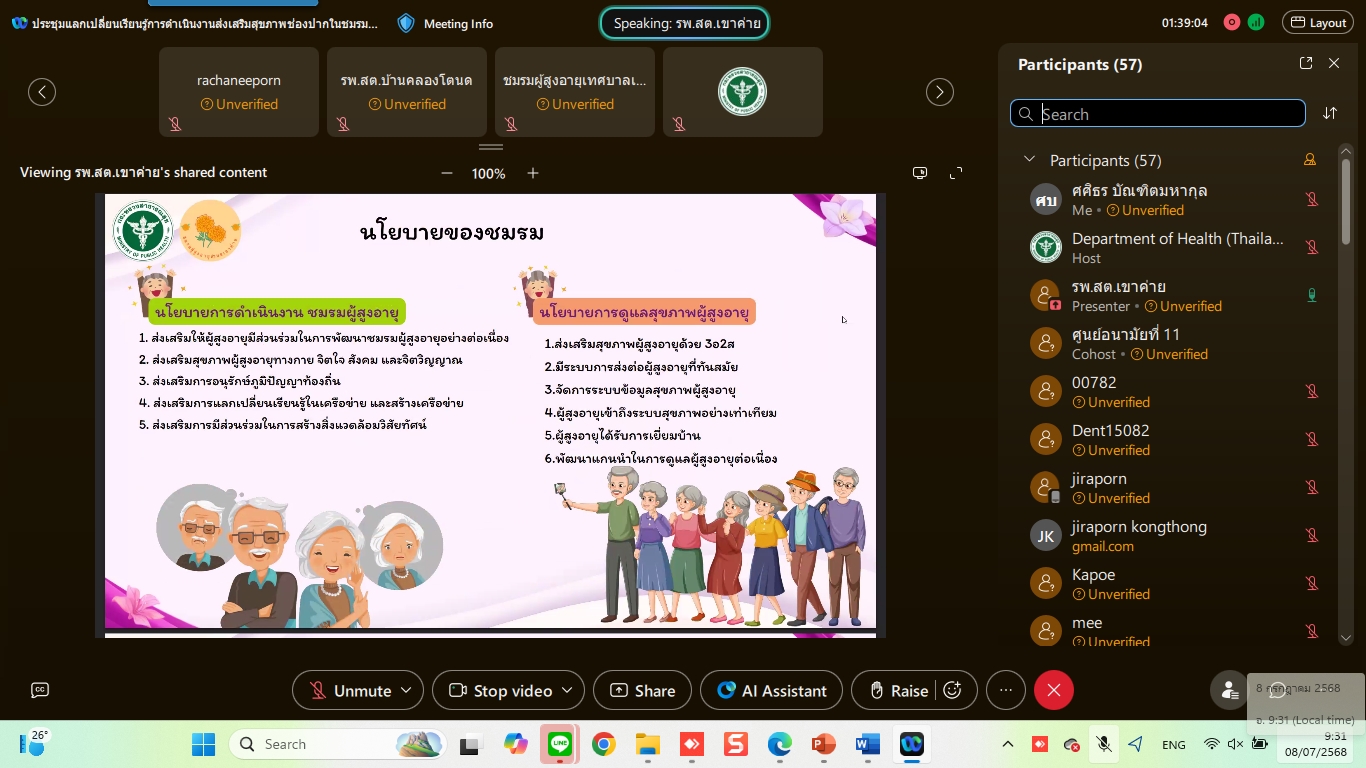Toggle closed captions CC button

click(40, 690)
